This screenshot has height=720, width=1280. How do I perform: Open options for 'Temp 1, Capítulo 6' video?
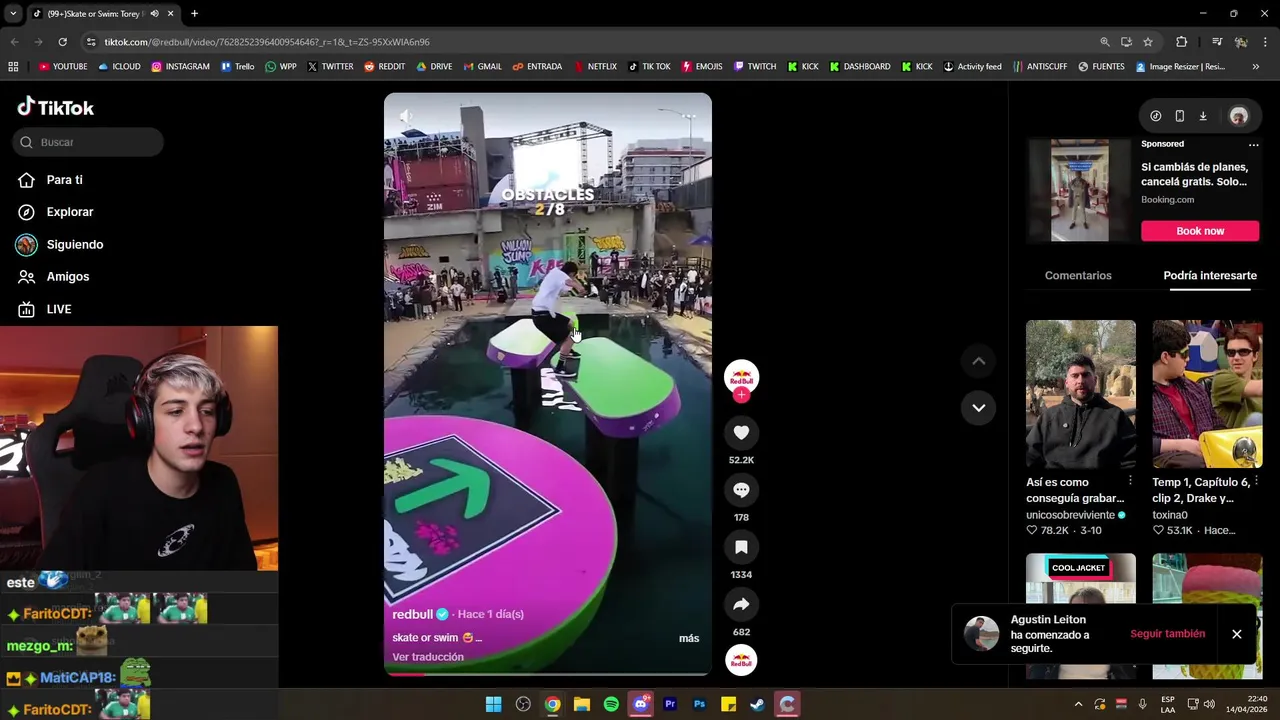tap(1257, 482)
